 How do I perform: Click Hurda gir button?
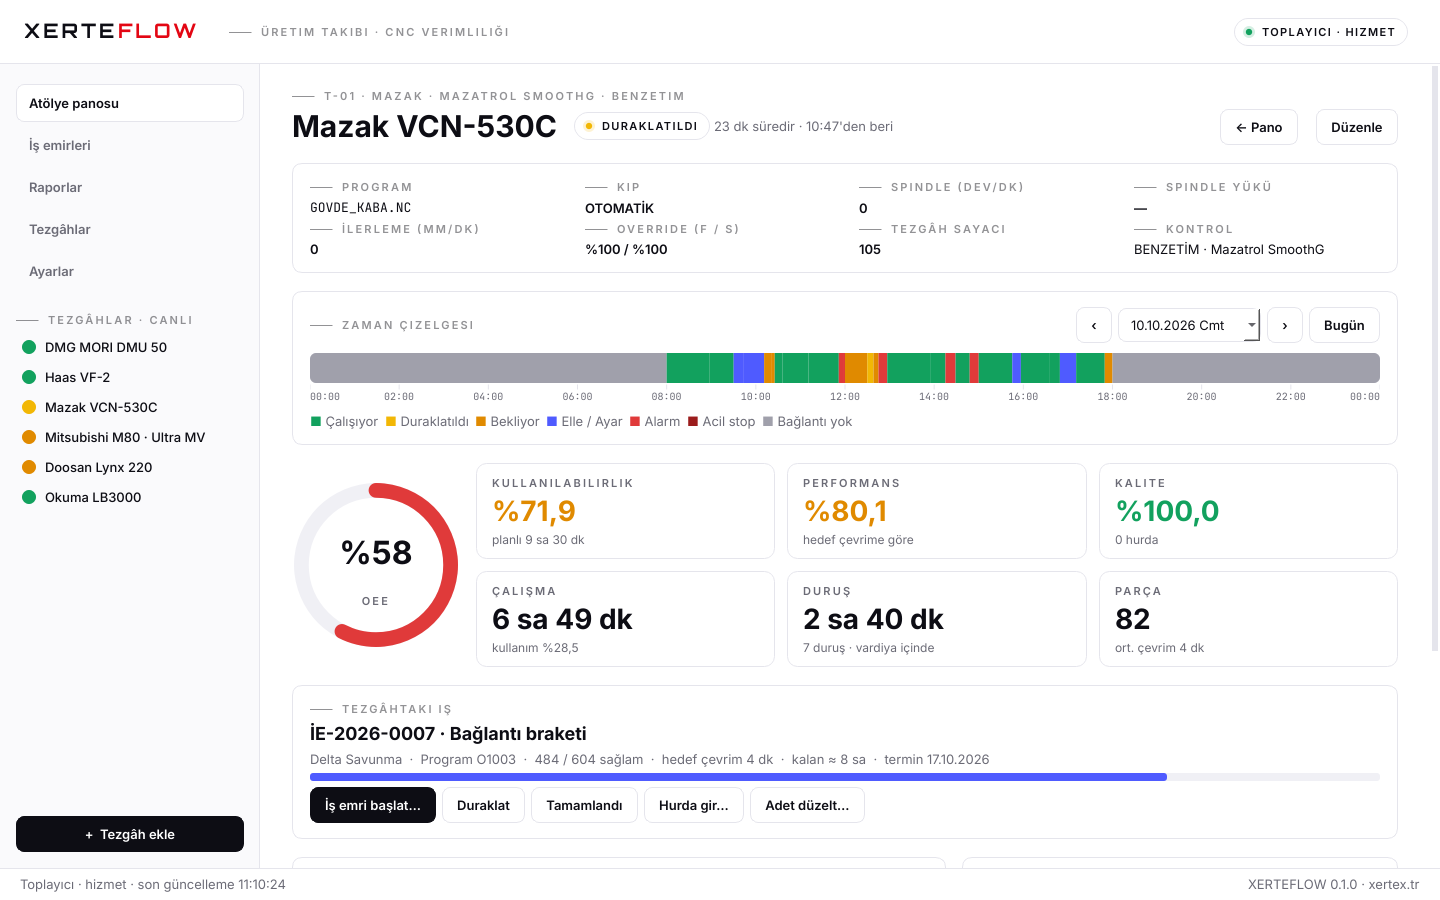point(694,805)
